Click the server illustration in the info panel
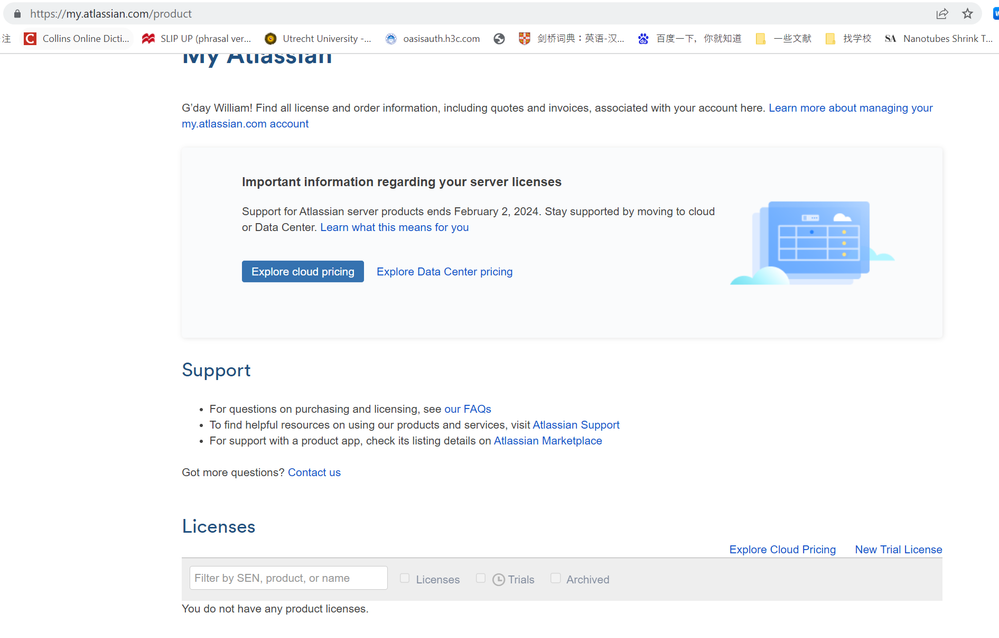 point(812,243)
